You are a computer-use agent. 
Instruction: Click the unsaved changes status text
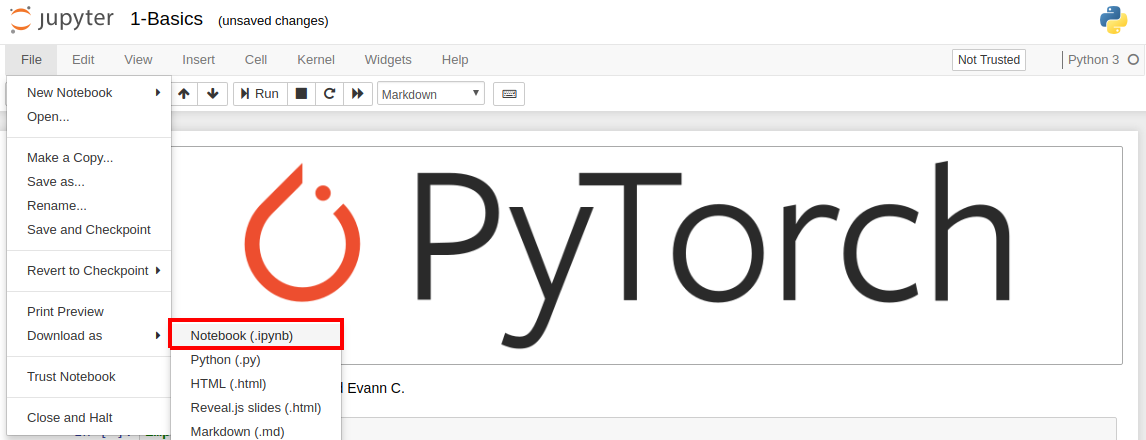click(x=273, y=21)
